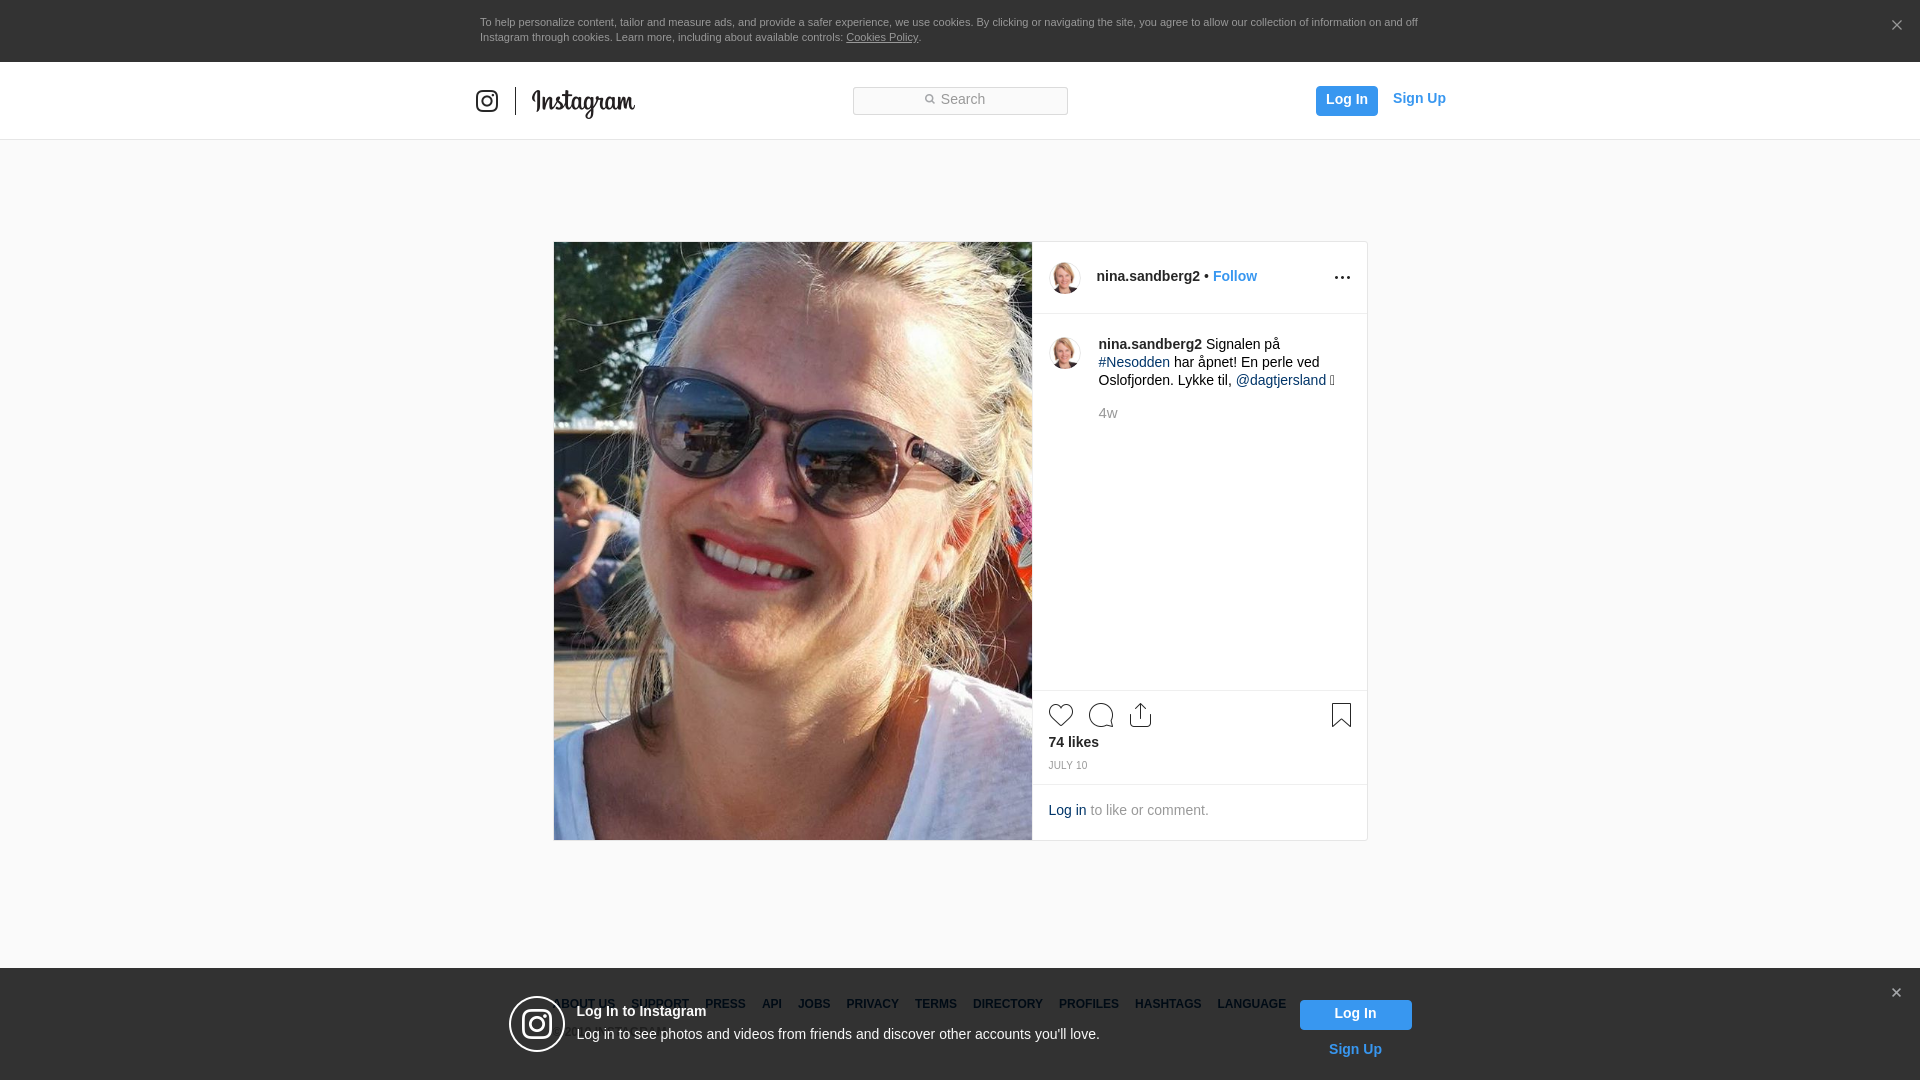Open nina.sandberg2 avatar in post header
Image resolution: width=1920 pixels, height=1080 pixels.
coord(1065,277)
